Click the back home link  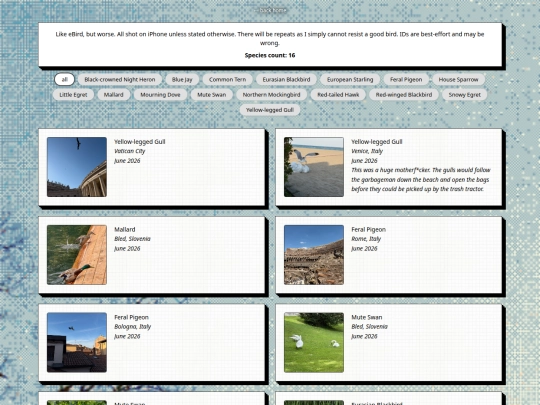(270, 10)
